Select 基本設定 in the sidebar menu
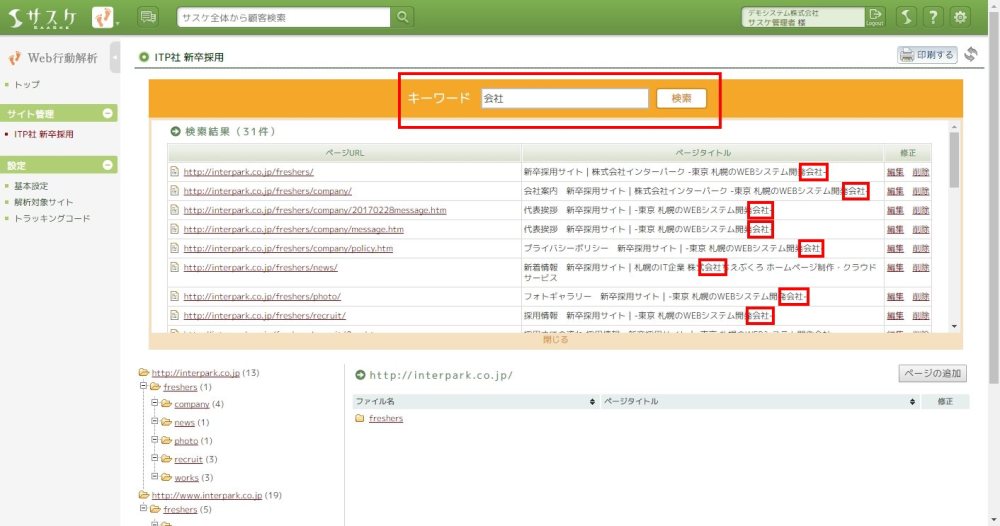Image resolution: width=1000 pixels, height=526 pixels. [x=30, y=186]
